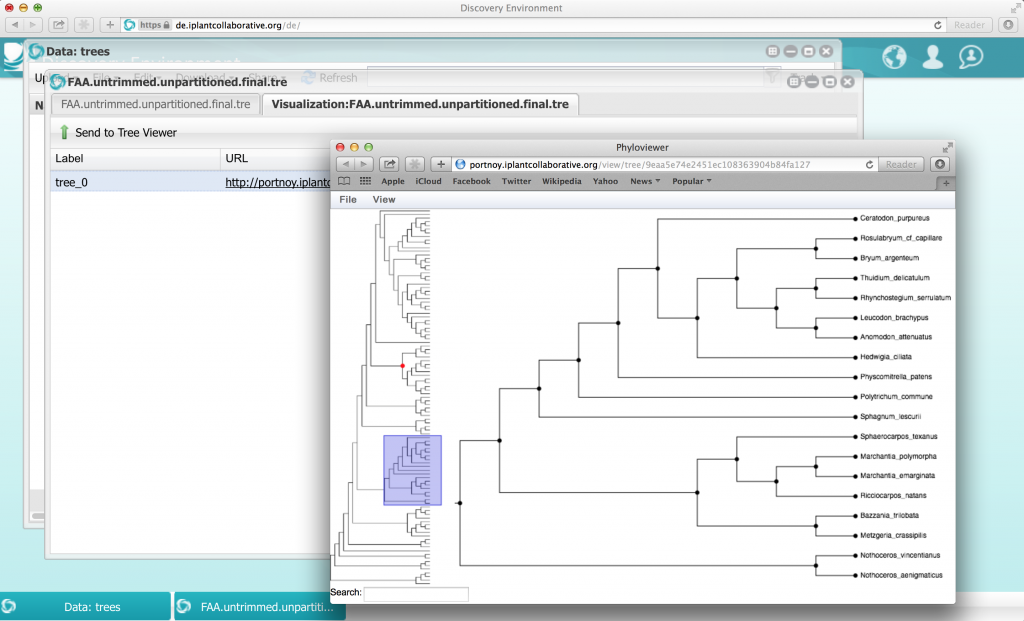Click the blue viewport box in tree overview
The width and height of the screenshot is (1024, 621).
click(x=412, y=470)
